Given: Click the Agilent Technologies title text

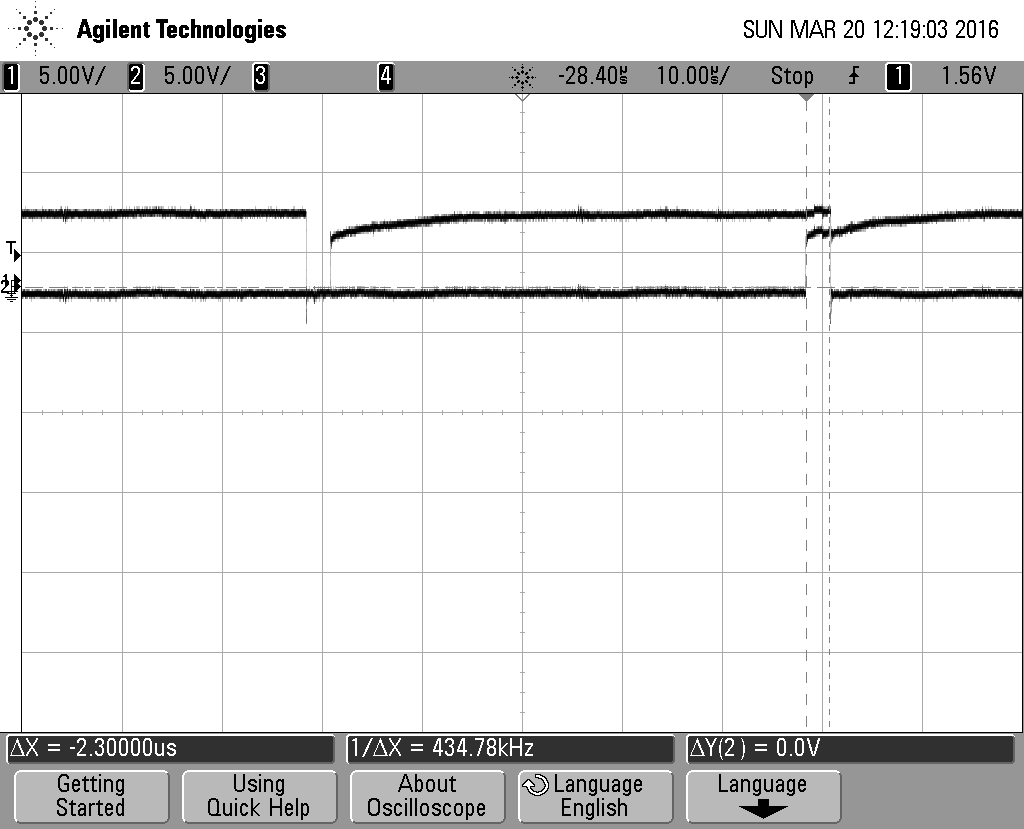Looking at the screenshot, I should click(182, 30).
